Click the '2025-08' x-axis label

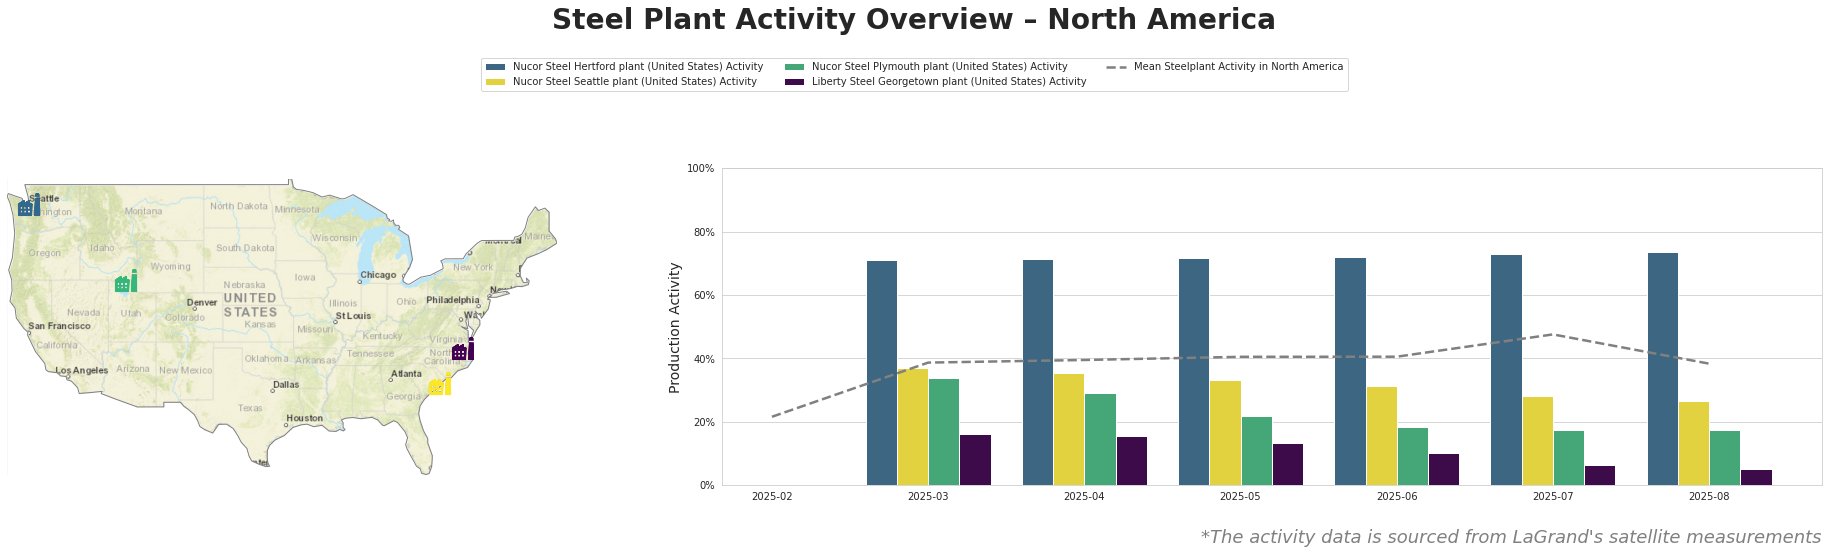tap(1709, 496)
